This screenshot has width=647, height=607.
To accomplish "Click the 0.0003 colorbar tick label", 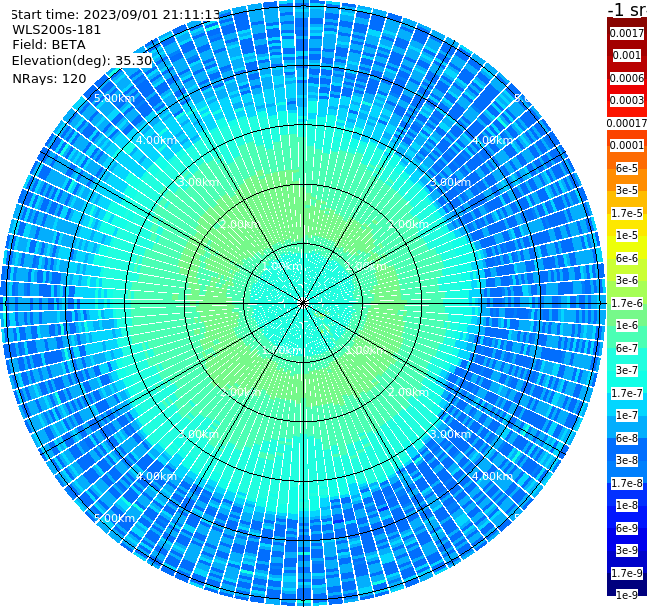I will click(x=627, y=100).
